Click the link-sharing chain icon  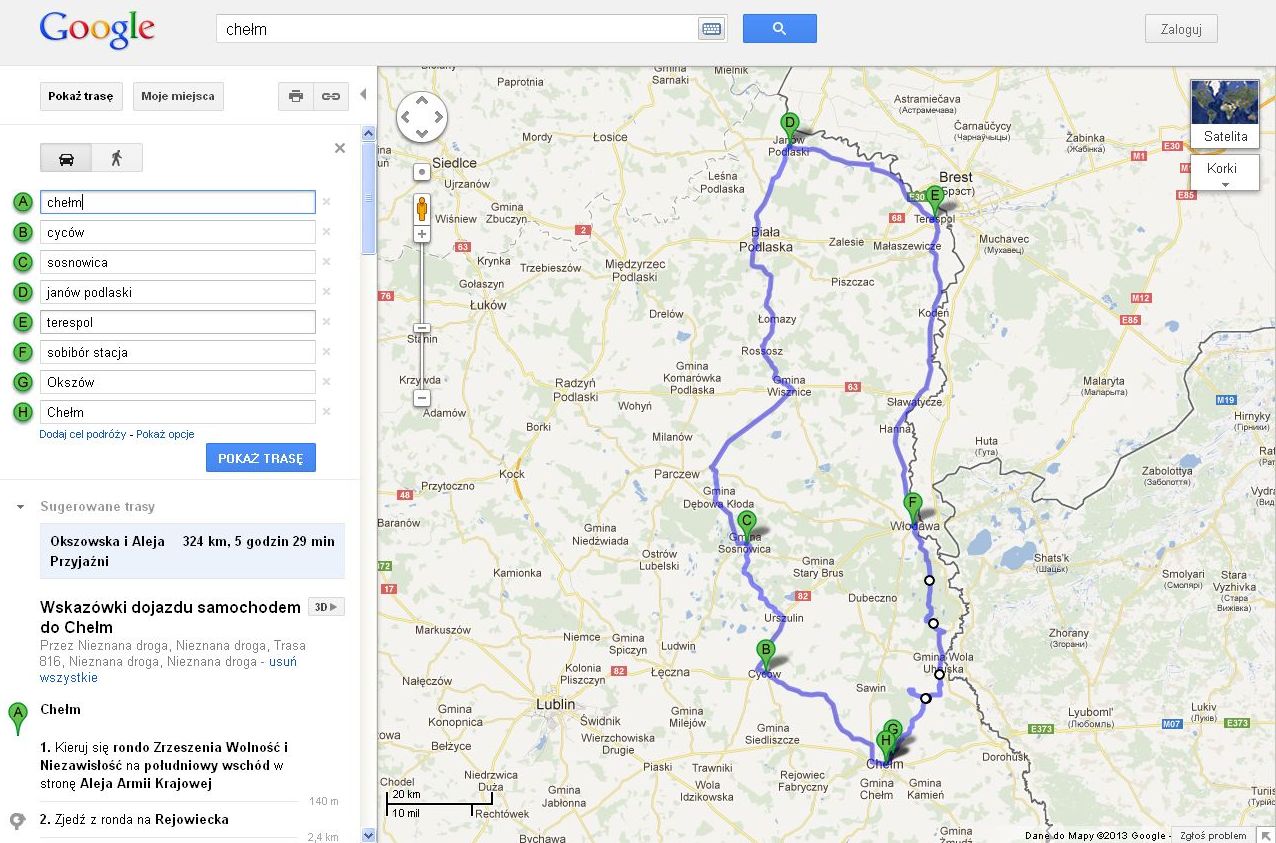coord(329,96)
